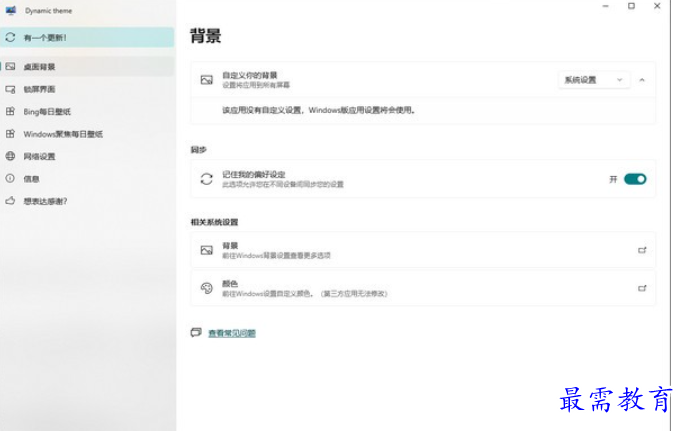Maximize the Dynamic theme window
The width and height of the screenshot is (681, 431).
[x=631, y=6]
